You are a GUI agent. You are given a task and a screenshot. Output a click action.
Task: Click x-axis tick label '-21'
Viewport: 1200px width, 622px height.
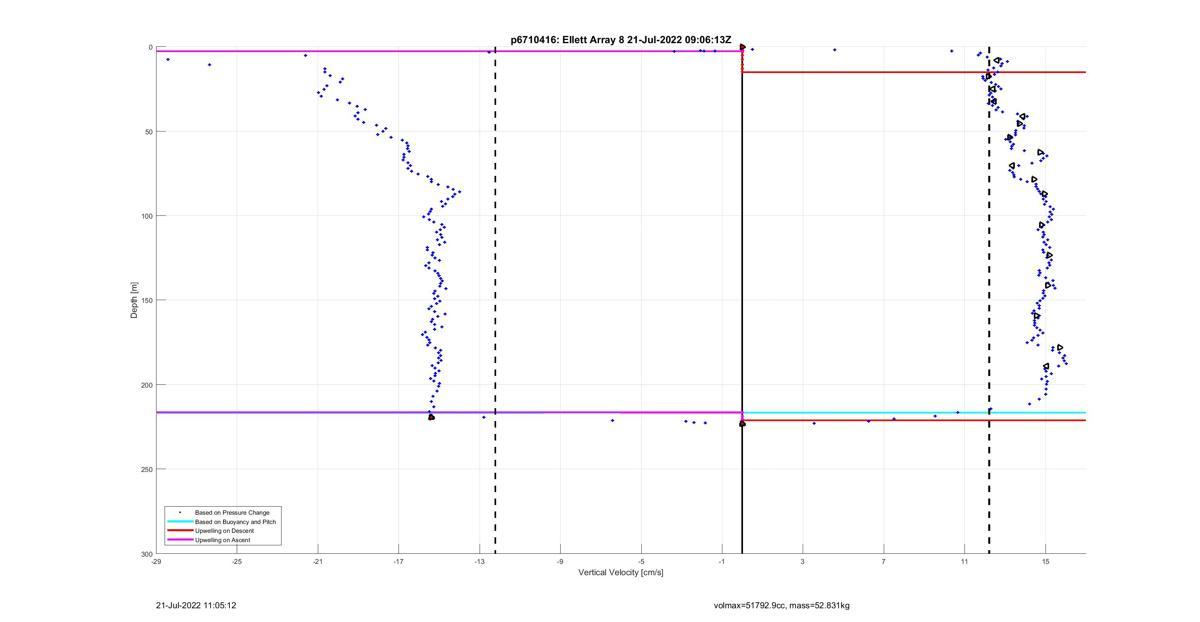coord(318,562)
